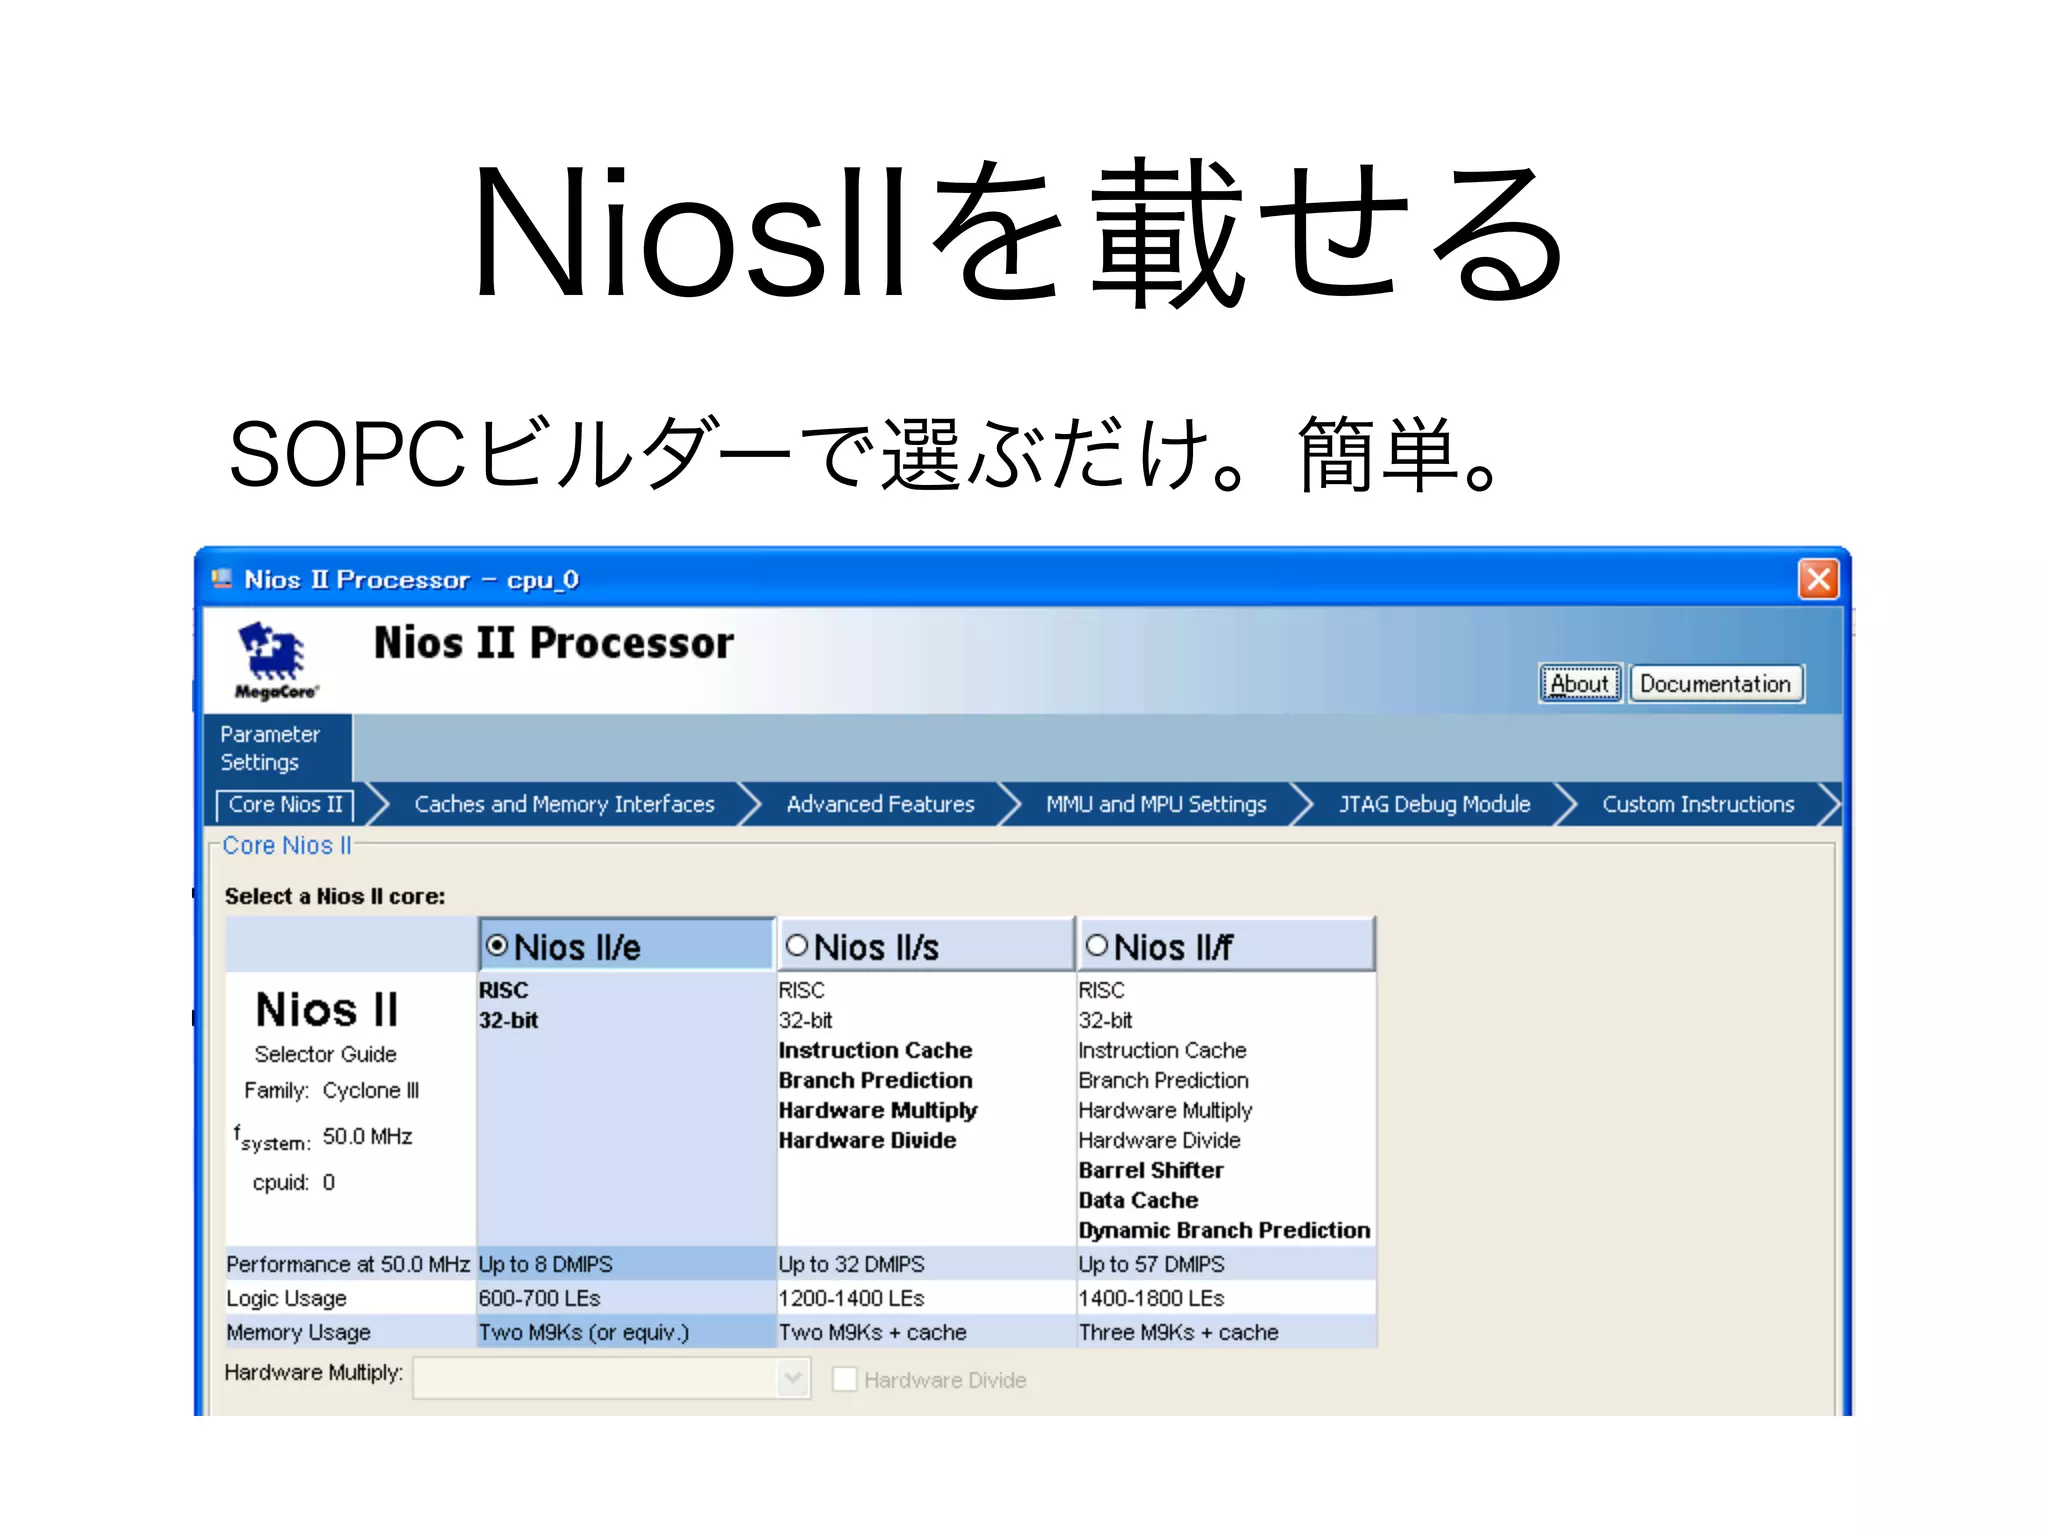The height and width of the screenshot is (1536, 2048).
Task: Click the 'Select a Nios II core:' label
Action: coord(335,896)
